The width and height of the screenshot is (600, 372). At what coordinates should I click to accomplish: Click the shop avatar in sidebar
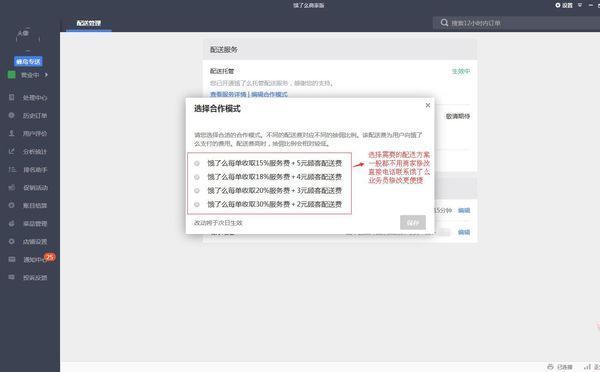(x=28, y=39)
